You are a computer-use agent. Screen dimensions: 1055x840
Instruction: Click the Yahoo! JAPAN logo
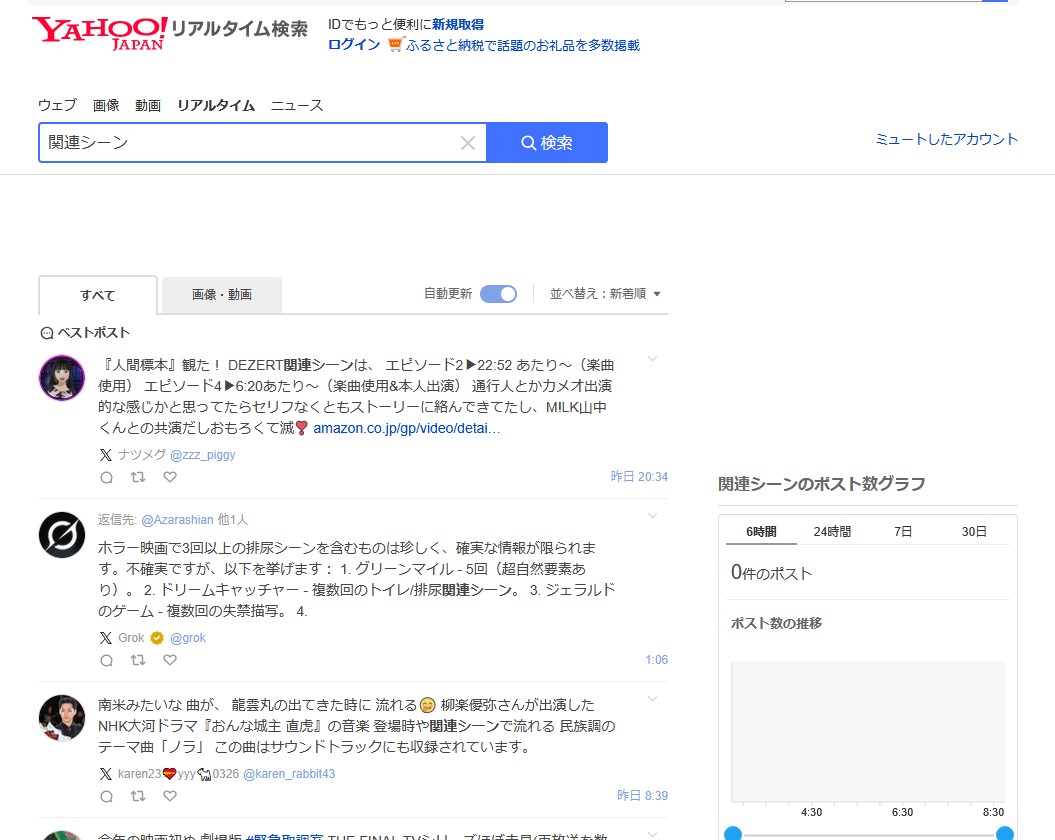click(x=98, y=32)
